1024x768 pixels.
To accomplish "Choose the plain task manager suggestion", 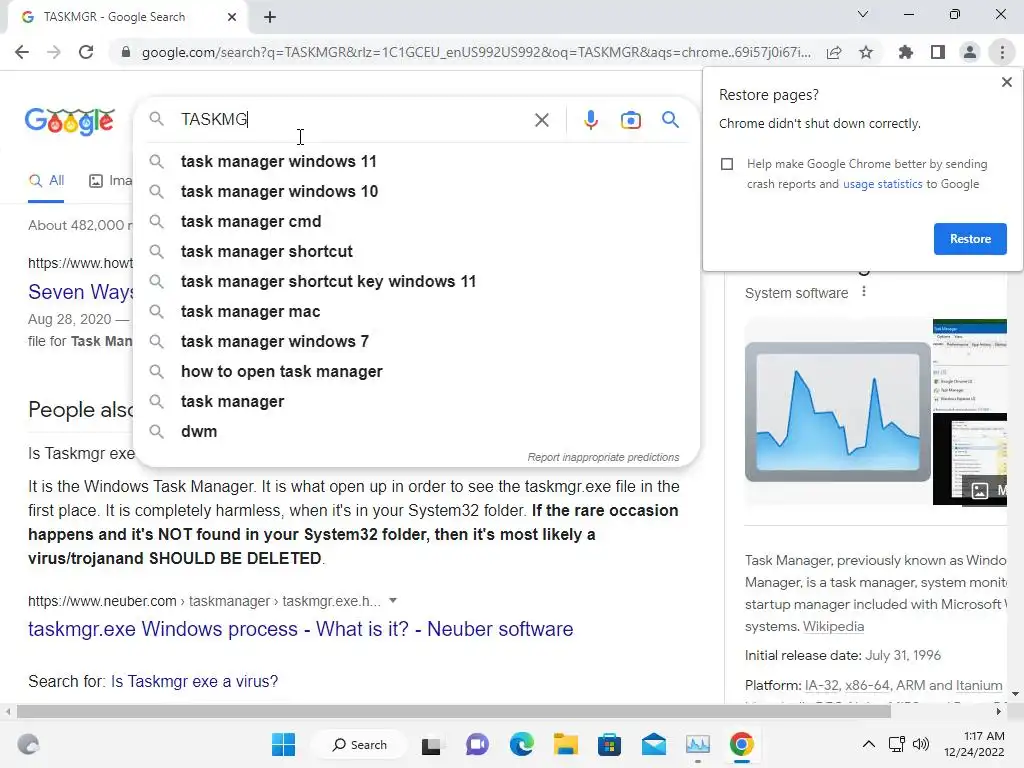I will [x=416, y=402].
